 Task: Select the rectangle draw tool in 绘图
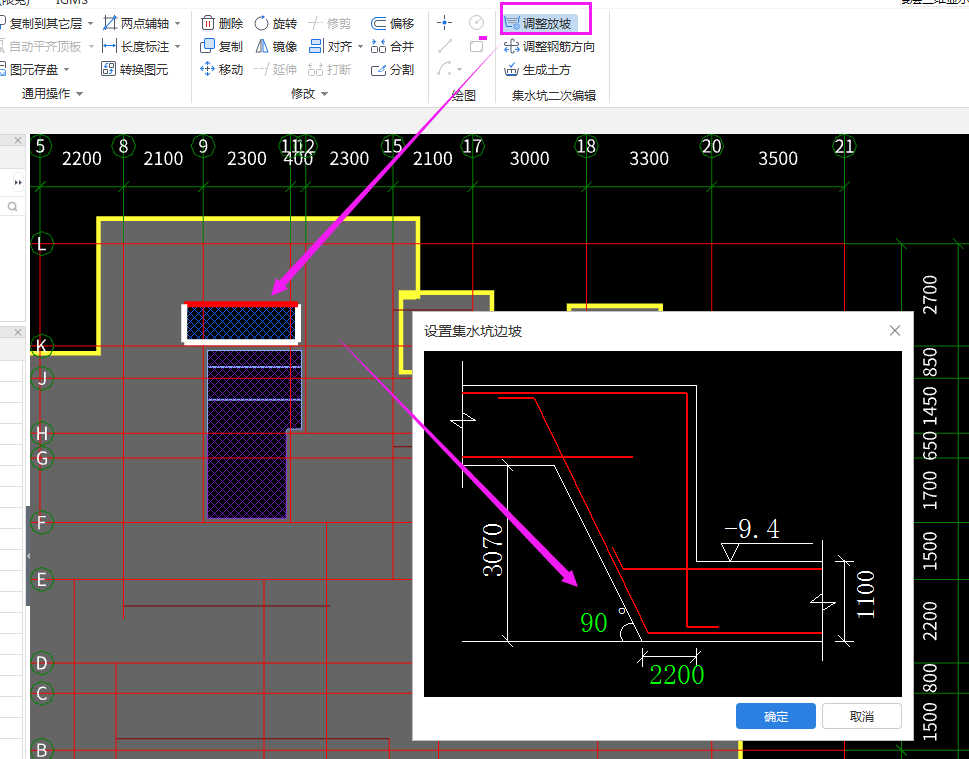pyautogui.click(x=476, y=46)
